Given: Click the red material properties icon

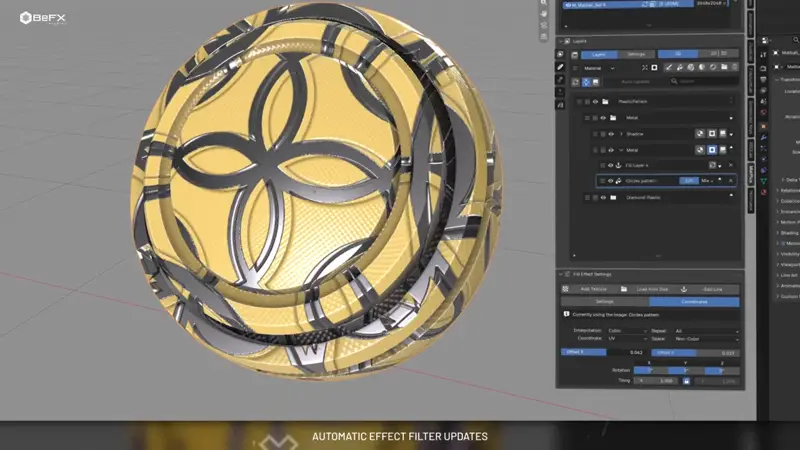Looking at the screenshot, I should [763, 192].
